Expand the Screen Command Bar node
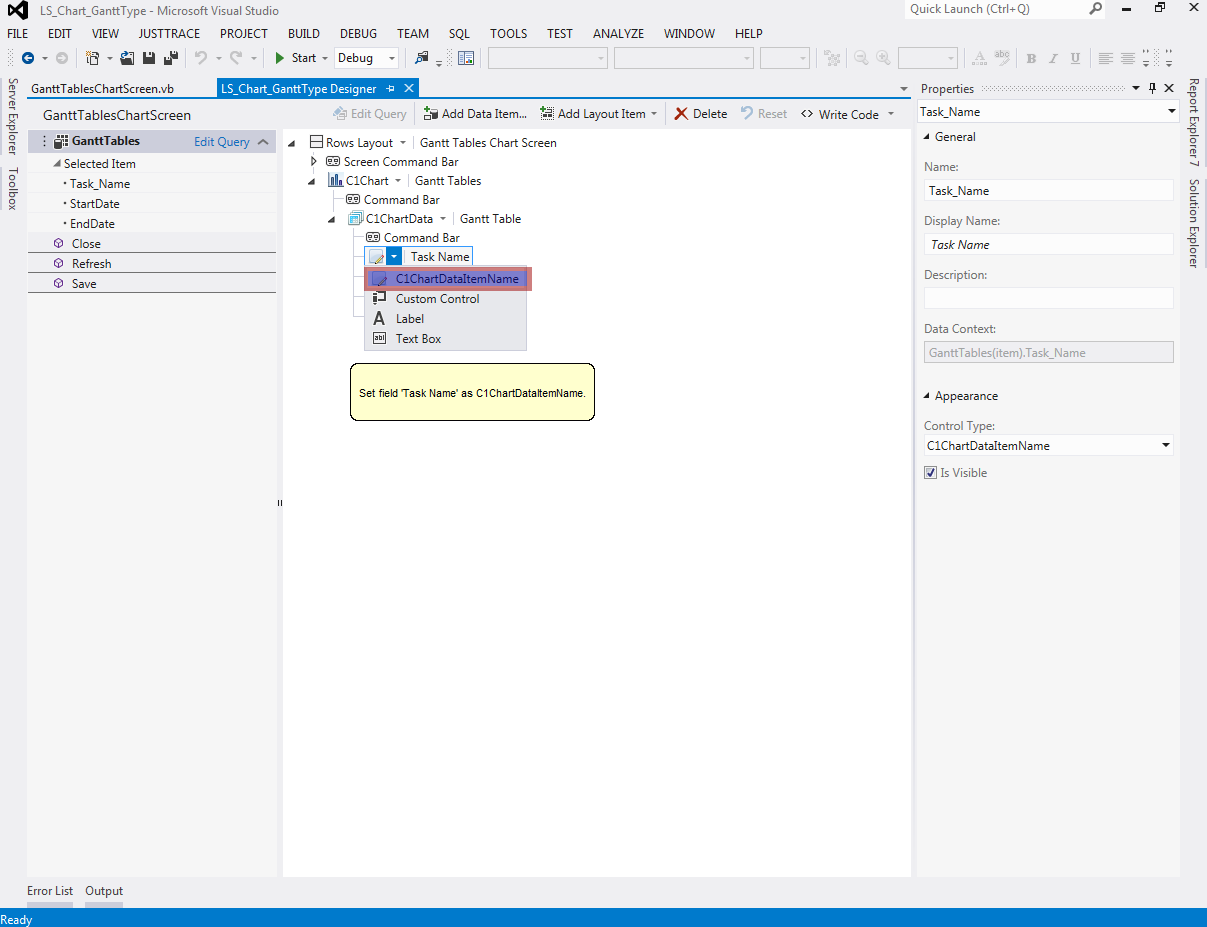1207x927 pixels. (313, 162)
